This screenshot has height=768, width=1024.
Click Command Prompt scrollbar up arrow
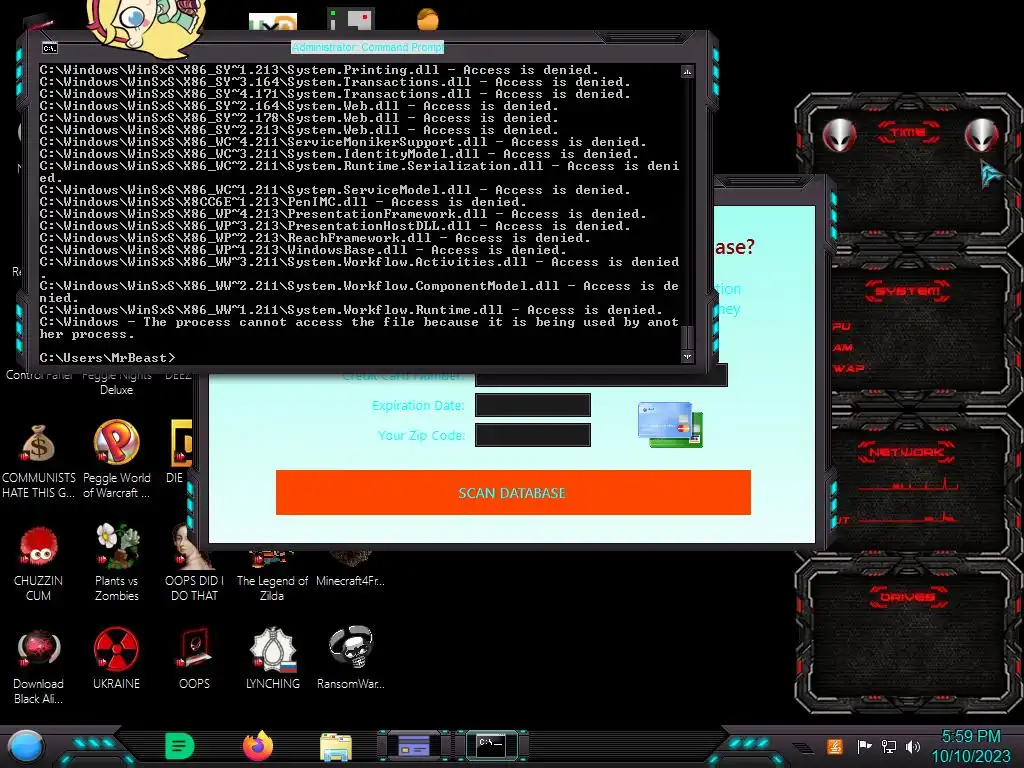pyautogui.click(x=687, y=71)
